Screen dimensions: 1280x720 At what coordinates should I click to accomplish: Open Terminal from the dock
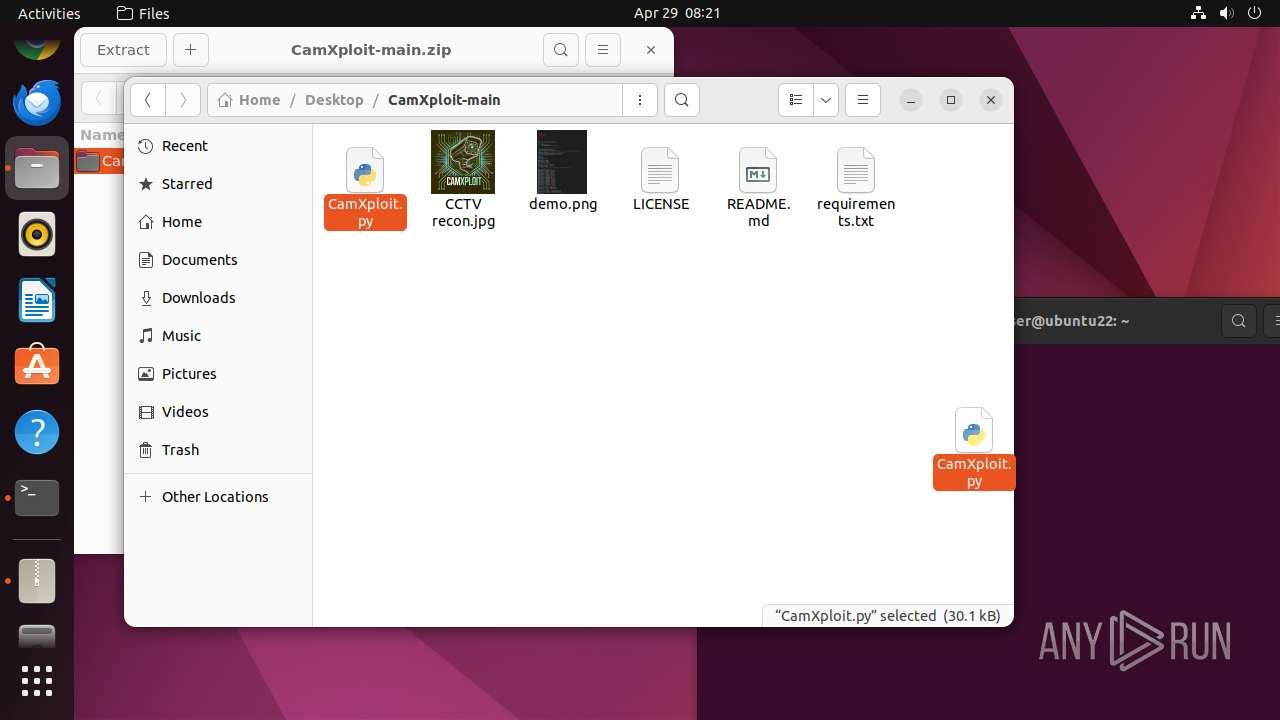[x=37, y=498]
